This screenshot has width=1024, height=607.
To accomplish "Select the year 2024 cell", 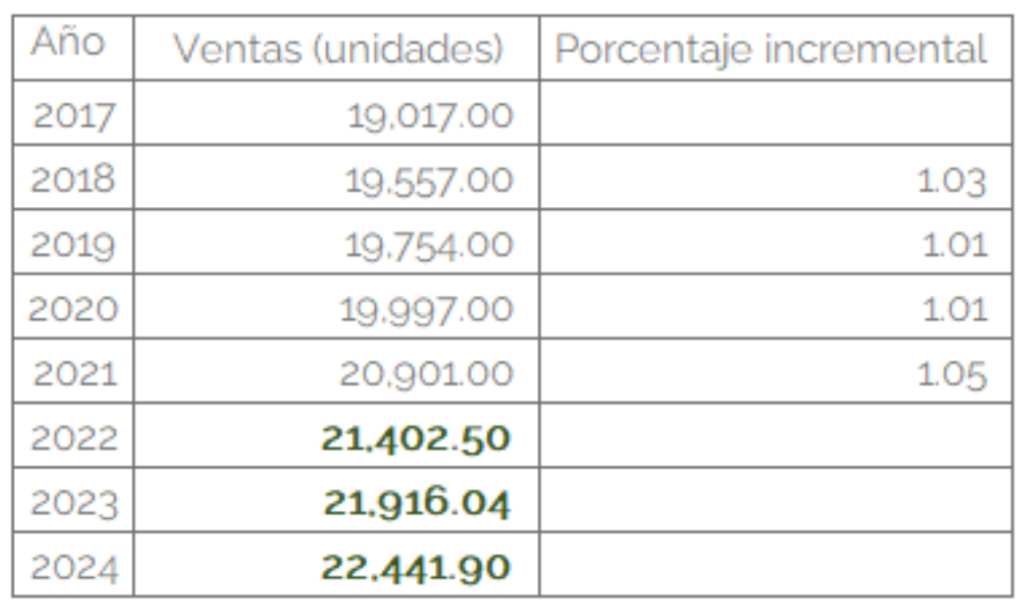I will point(73,565).
